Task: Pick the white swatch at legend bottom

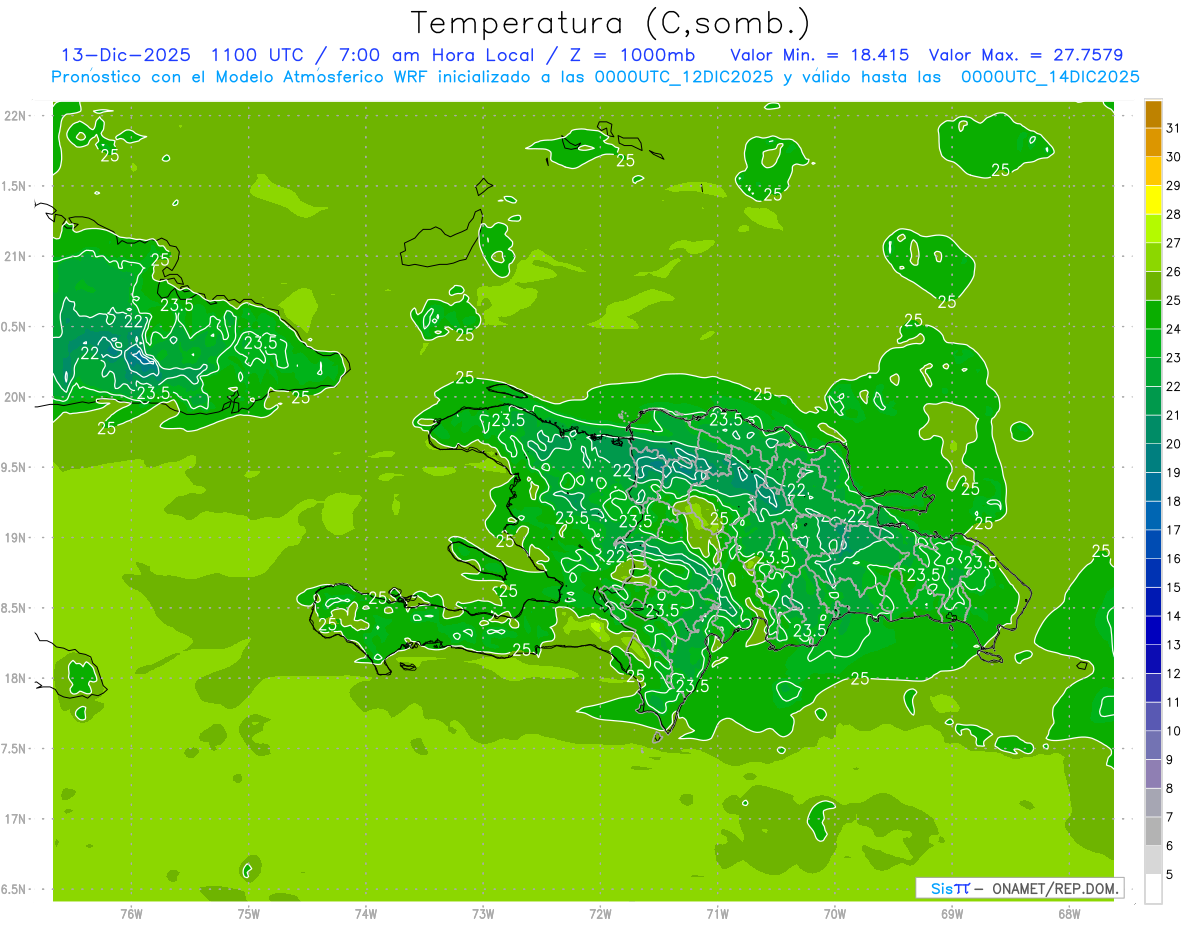Action: [x=1153, y=889]
